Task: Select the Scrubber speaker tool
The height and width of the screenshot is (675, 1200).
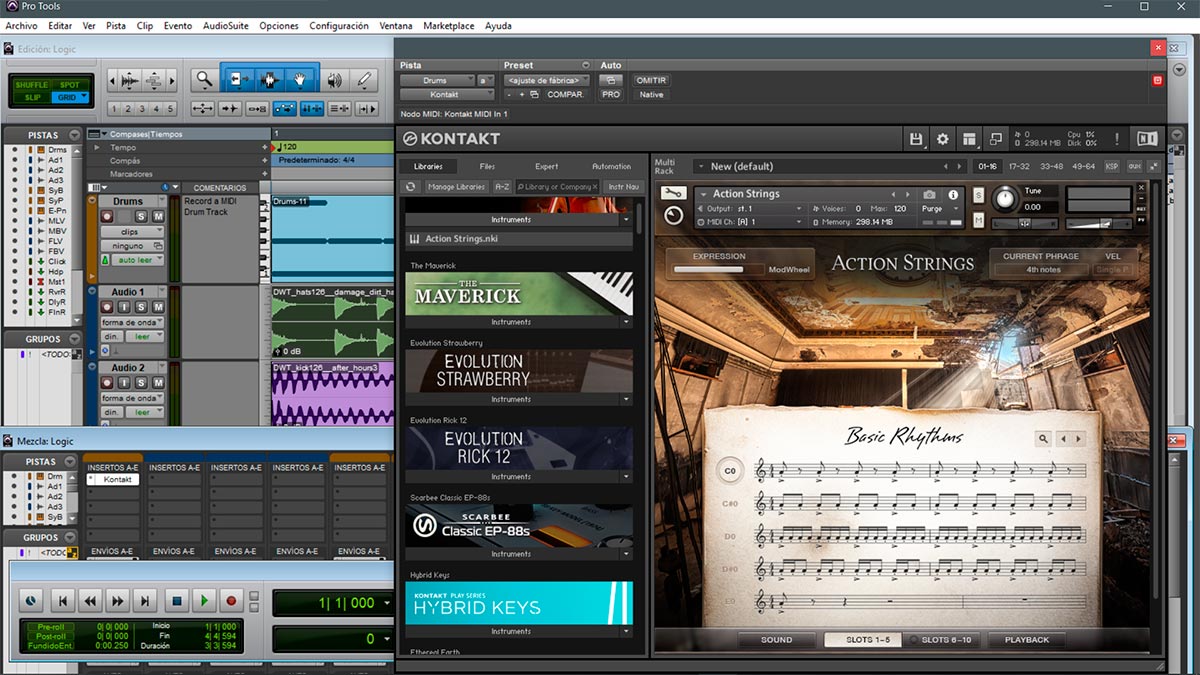Action: point(335,80)
